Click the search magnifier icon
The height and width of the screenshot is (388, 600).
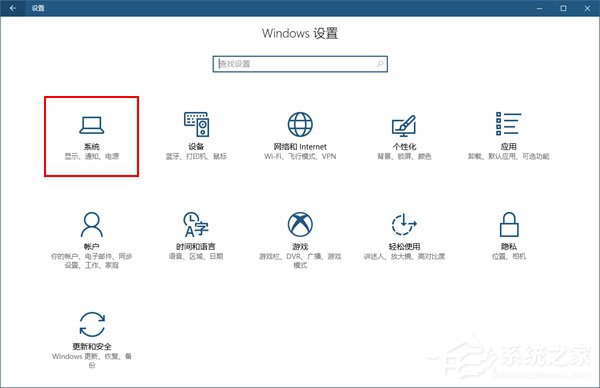(380, 64)
